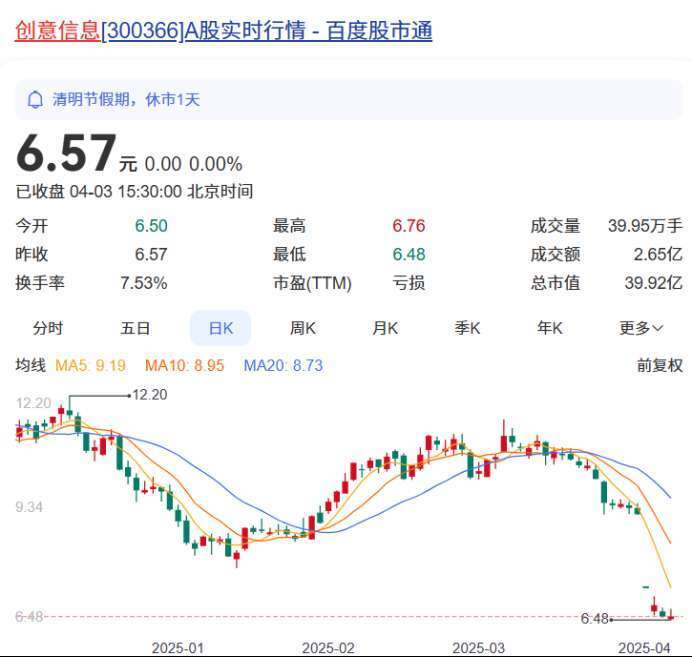Show the 季K chart tab
The width and height of the screenshot is (692, 657).
click(467, 328)
